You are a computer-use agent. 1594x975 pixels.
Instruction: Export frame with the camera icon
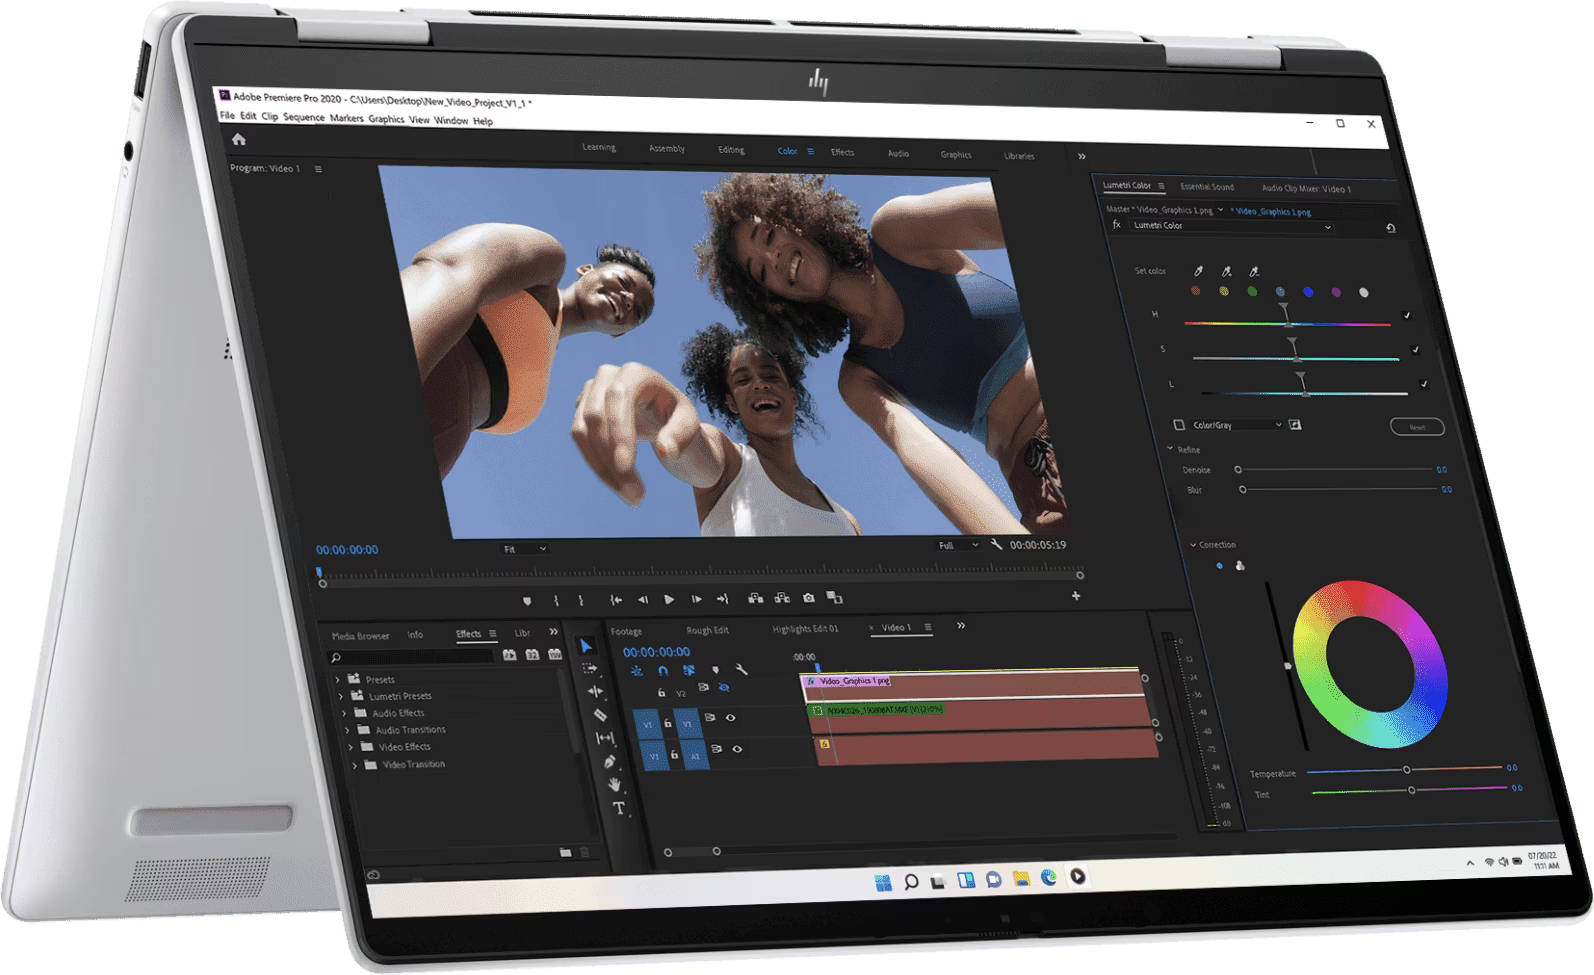[x=808, y=598]
